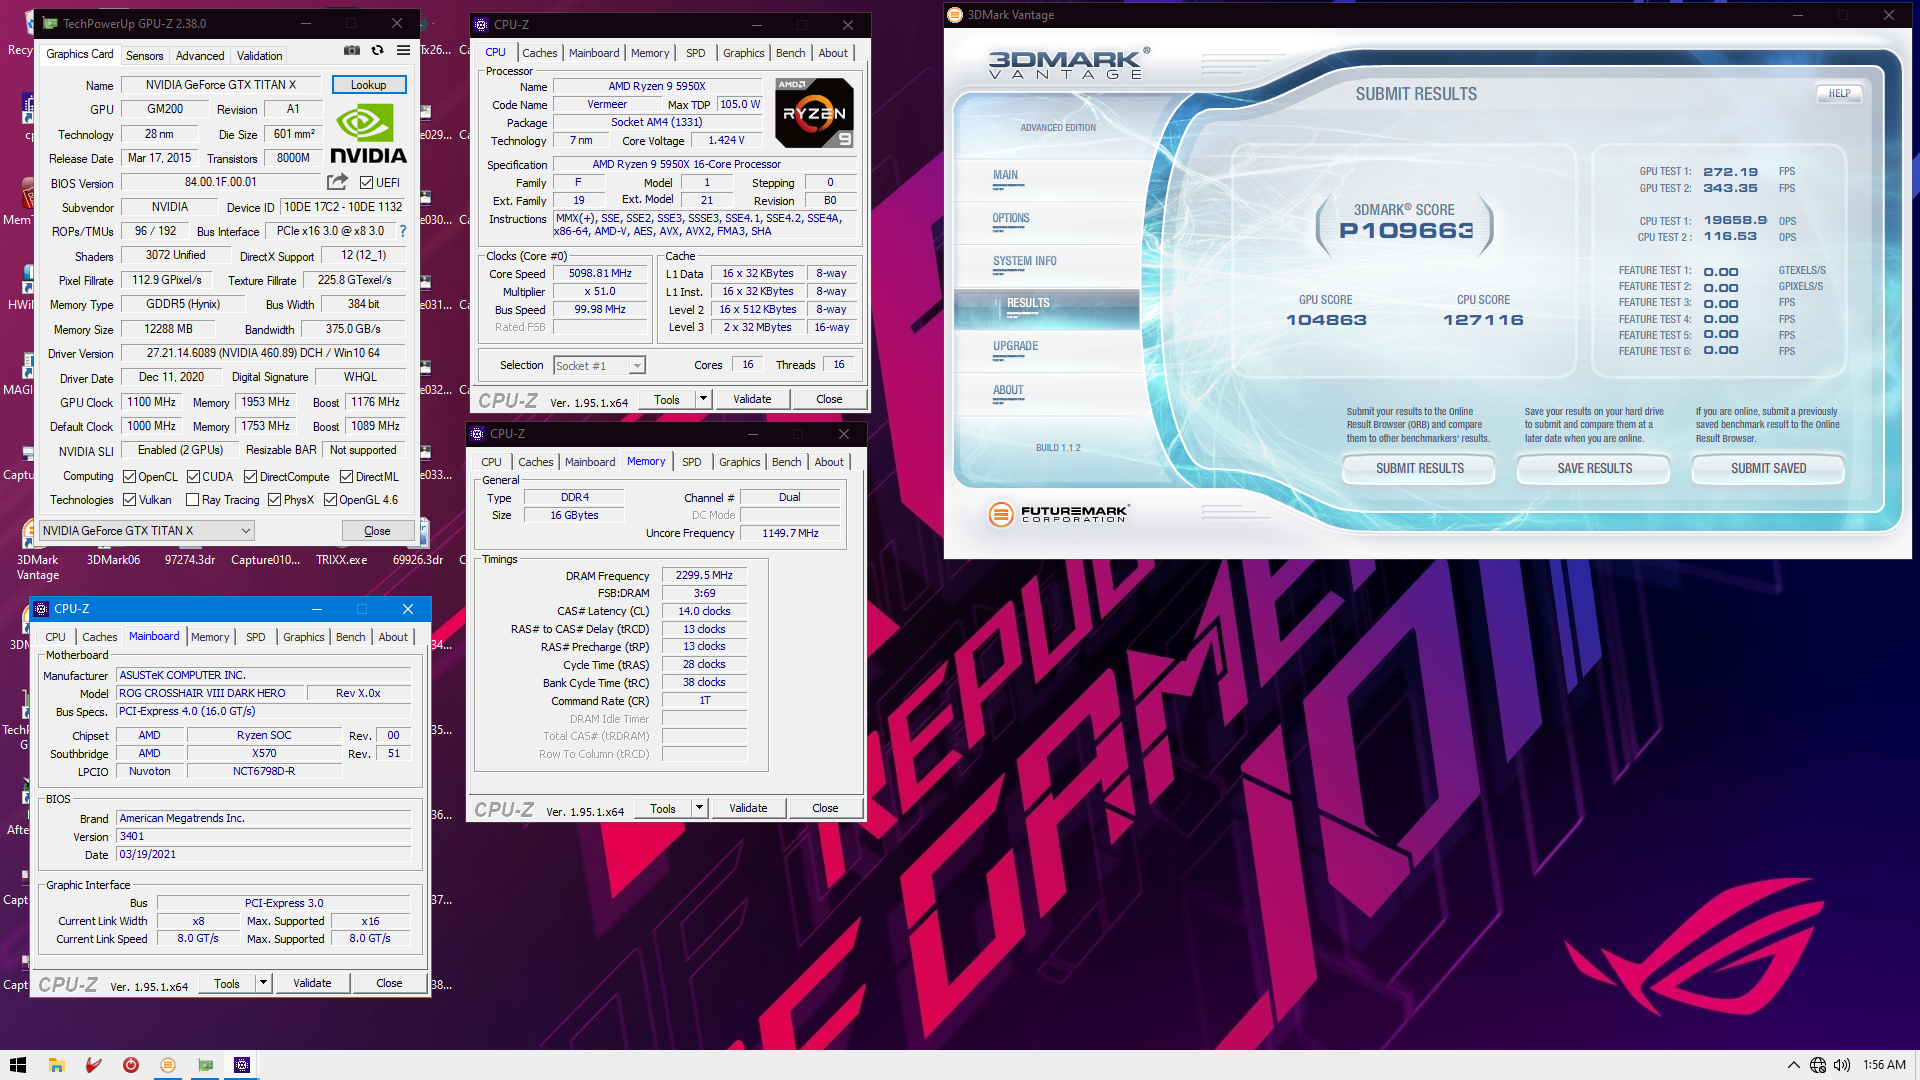Toggle the OpenCL checkbox
The height and width of the screenshot is (1080, 1920).
coord(129,477)
